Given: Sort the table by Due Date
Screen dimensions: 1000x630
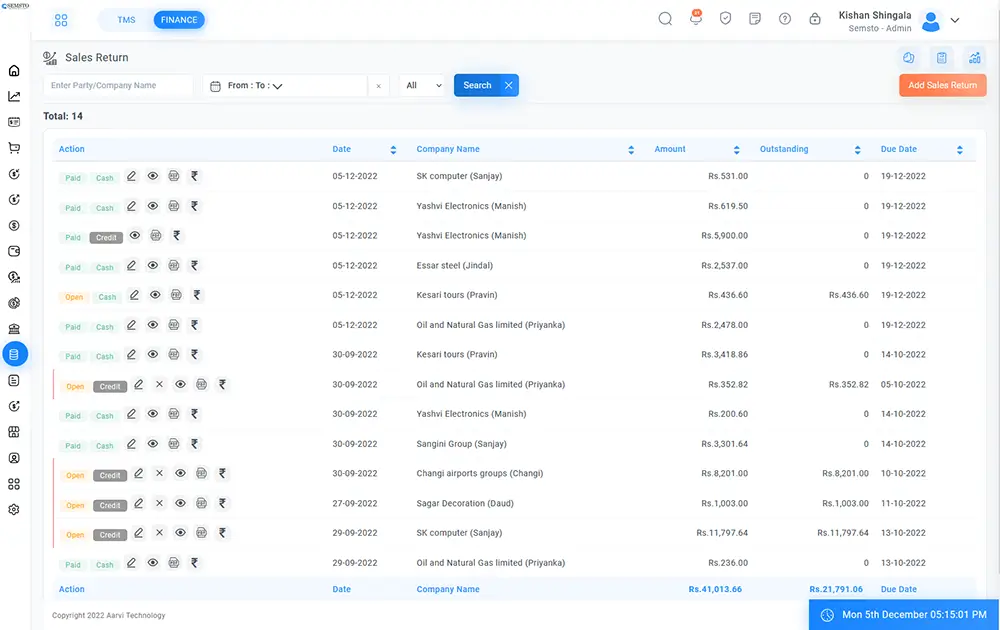Looking at the screenshot, I should (959, 150).
